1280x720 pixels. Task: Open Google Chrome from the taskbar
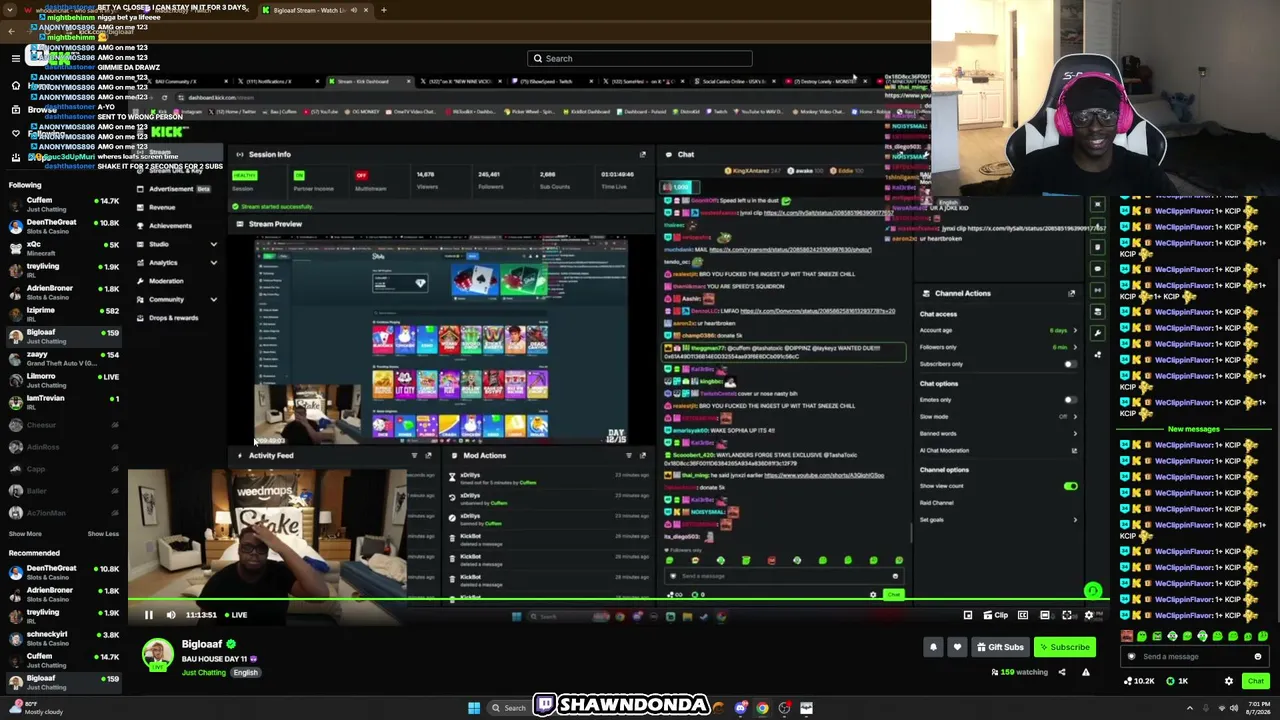[762, 708]
